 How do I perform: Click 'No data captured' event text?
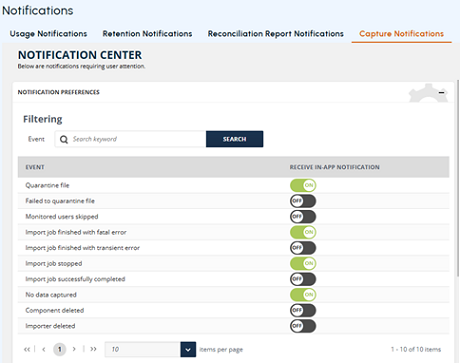[x=51, y=295]
